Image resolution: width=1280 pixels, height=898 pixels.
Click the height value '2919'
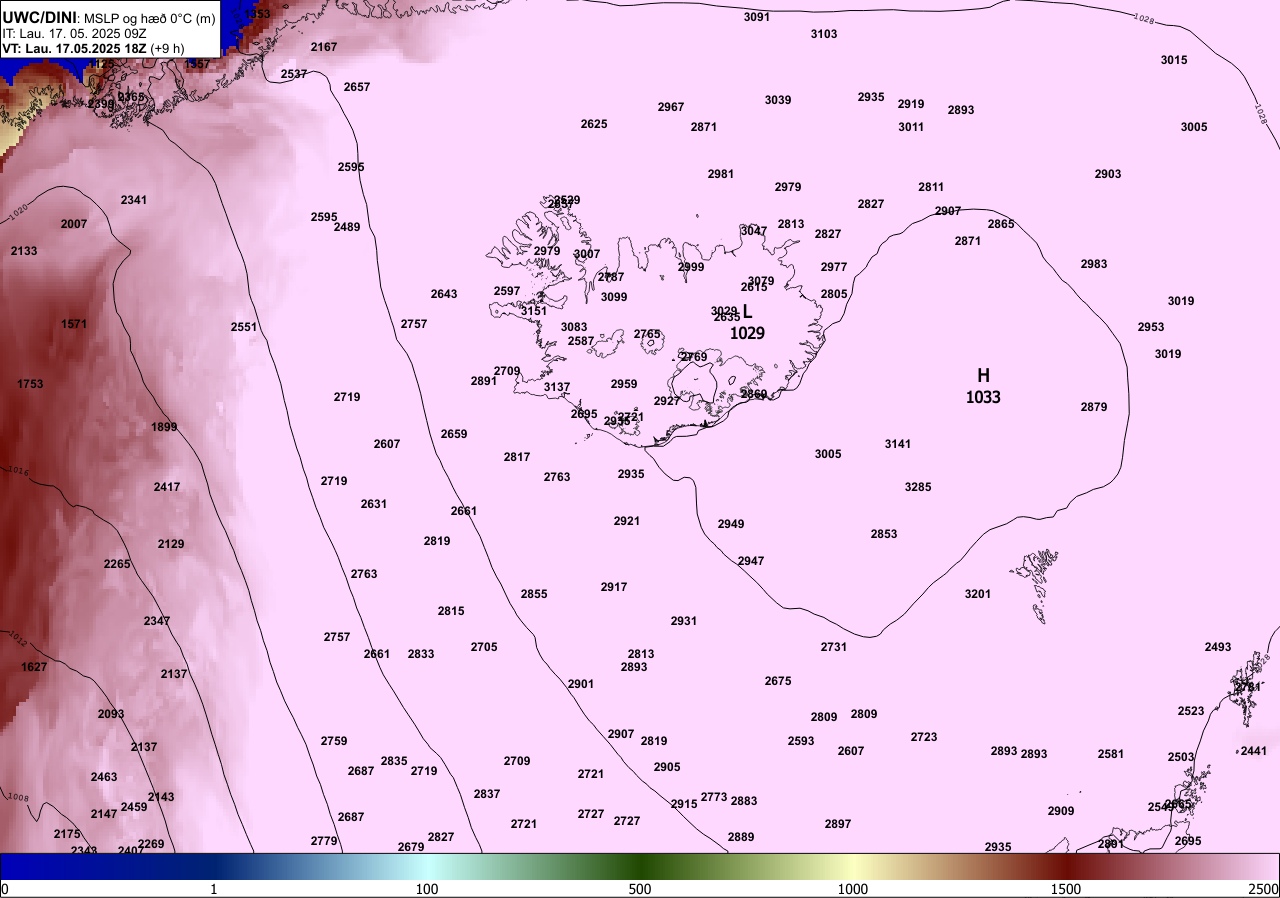click(x=911, y=104)
